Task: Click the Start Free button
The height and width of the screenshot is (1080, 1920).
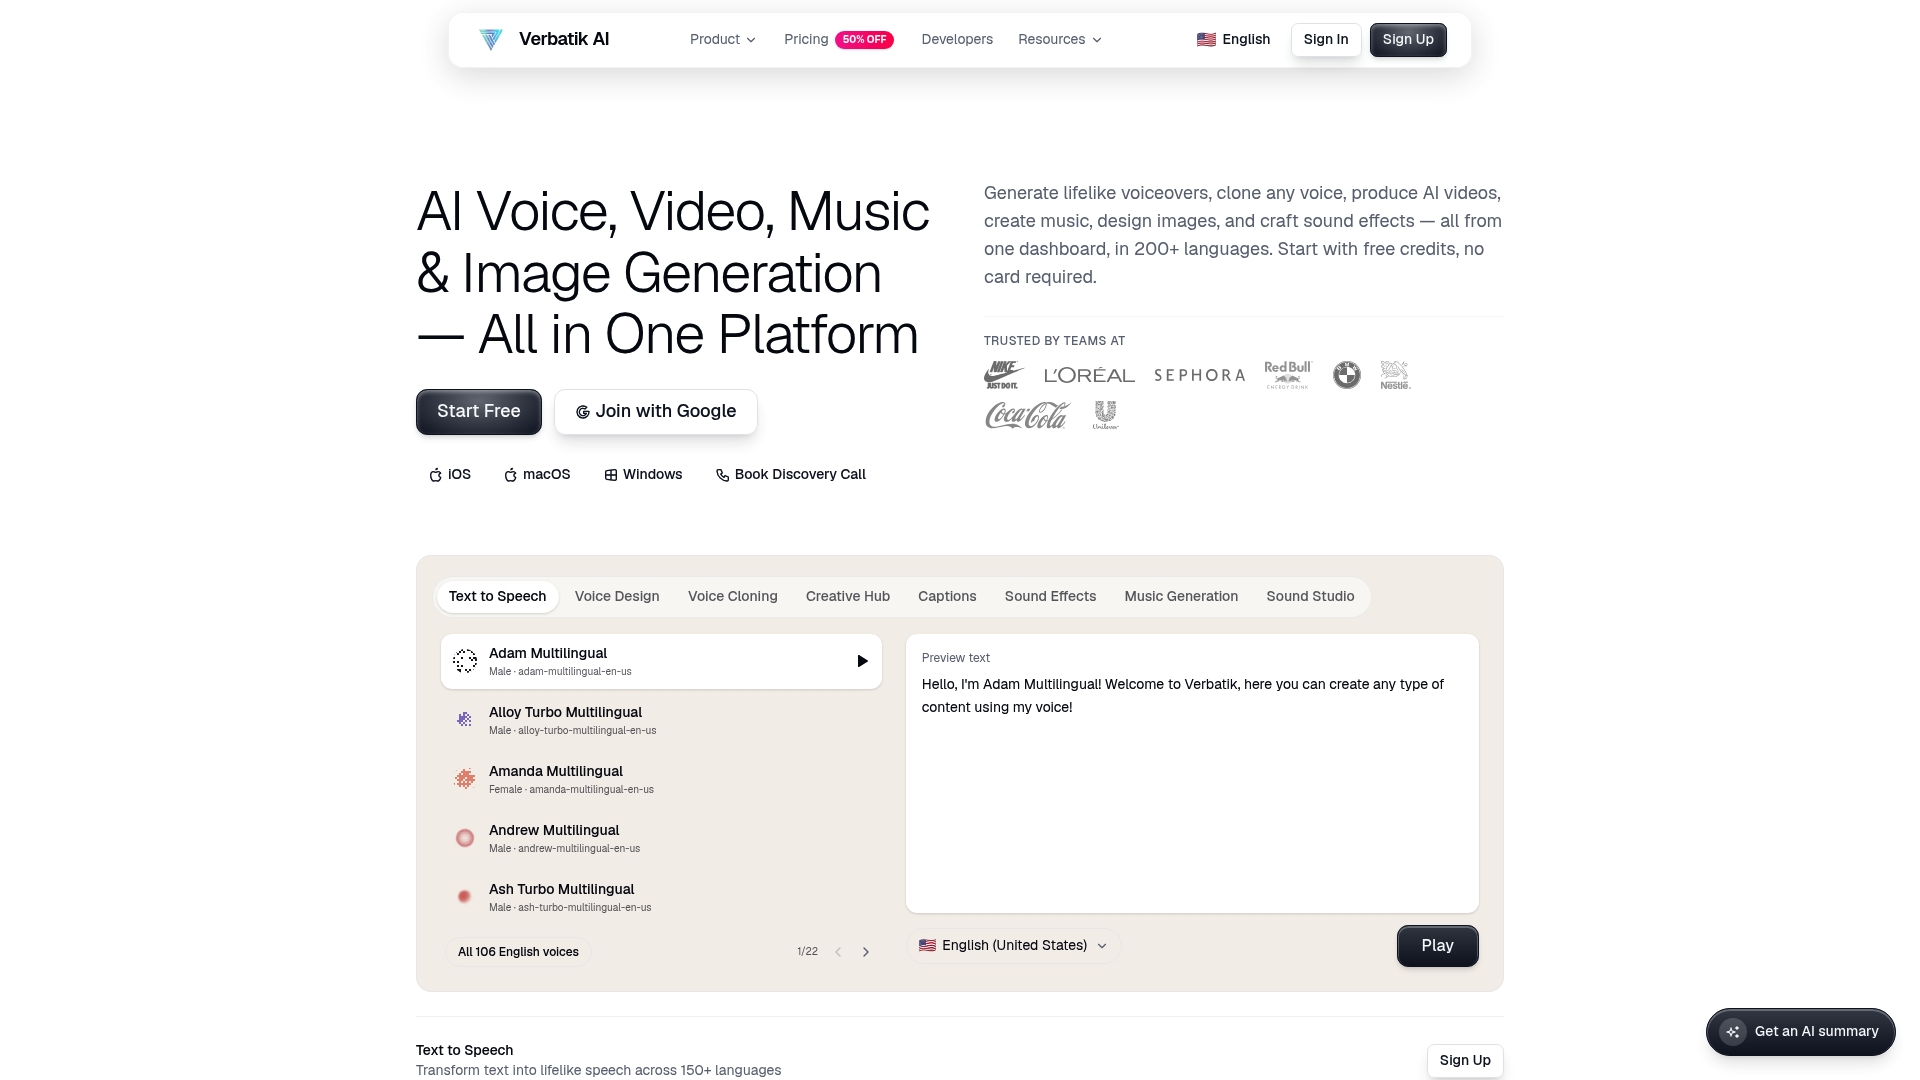Action: click(x=479, y=412)
